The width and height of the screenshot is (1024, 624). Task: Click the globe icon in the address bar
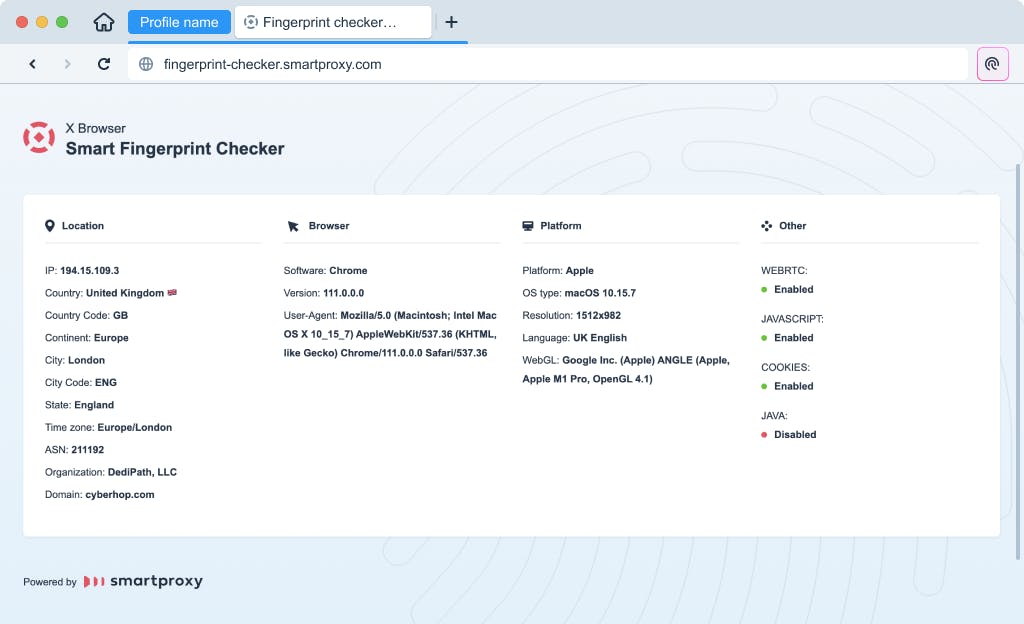(146, 64)
